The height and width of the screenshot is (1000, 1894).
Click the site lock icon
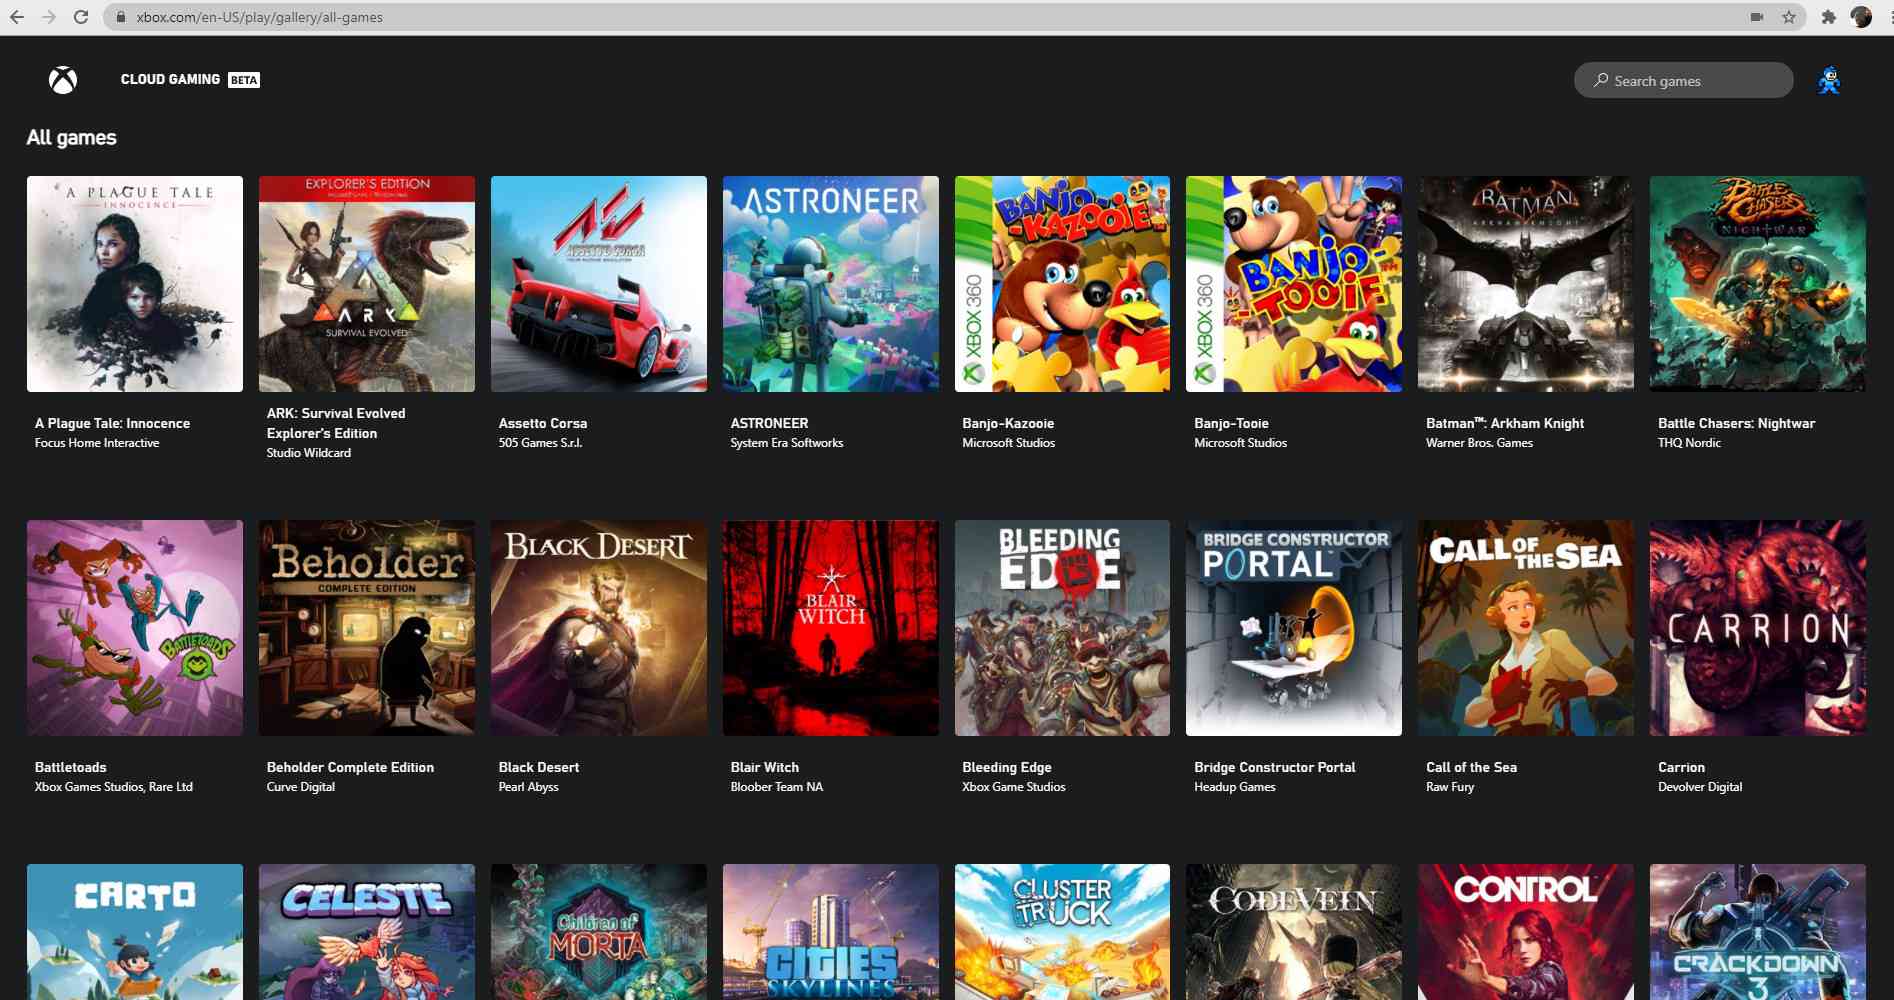click(x=120, y=17)
